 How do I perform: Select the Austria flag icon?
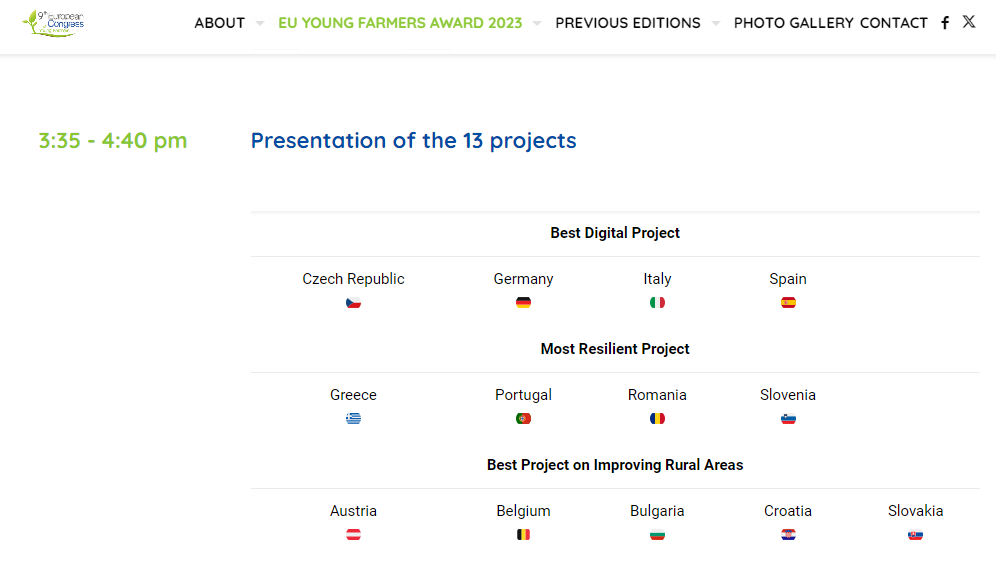(353, 534)
